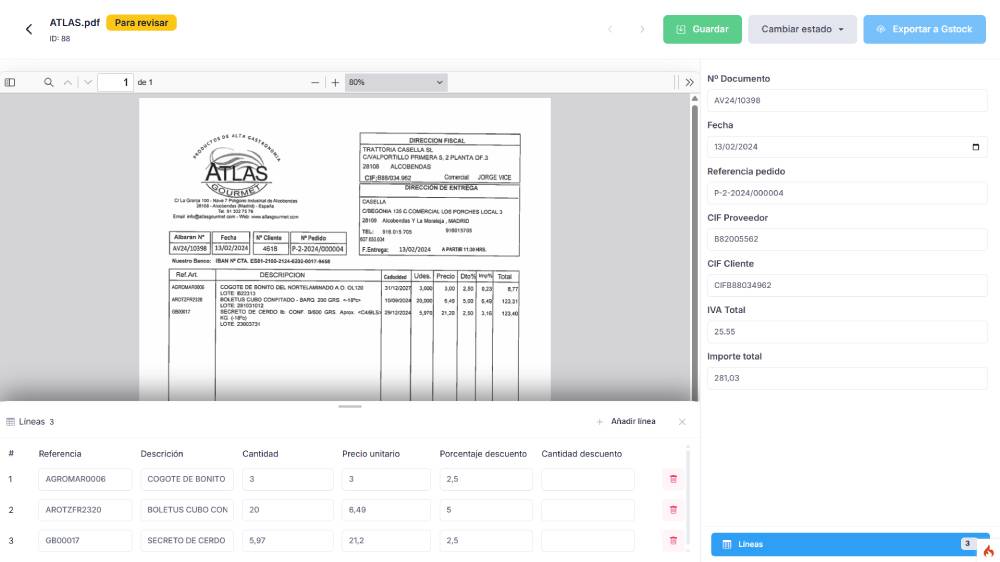Edit line 2 Cantidad descuento field
Image resolution: width=1000 pixels, height=562 pixels.
(x=588, y=510)
